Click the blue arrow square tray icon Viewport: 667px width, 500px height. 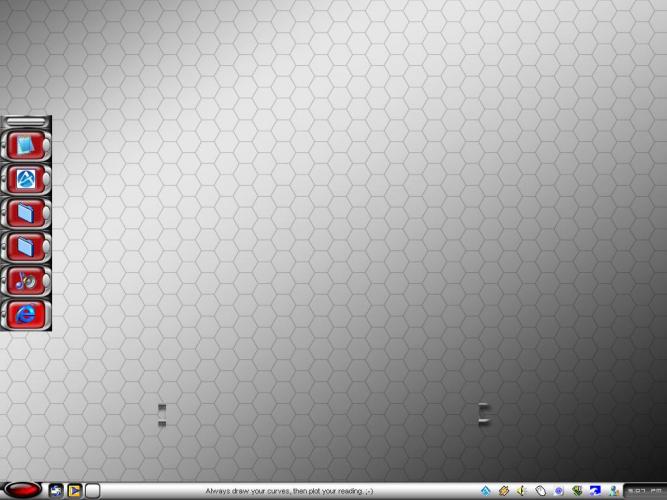pos(595,491)
